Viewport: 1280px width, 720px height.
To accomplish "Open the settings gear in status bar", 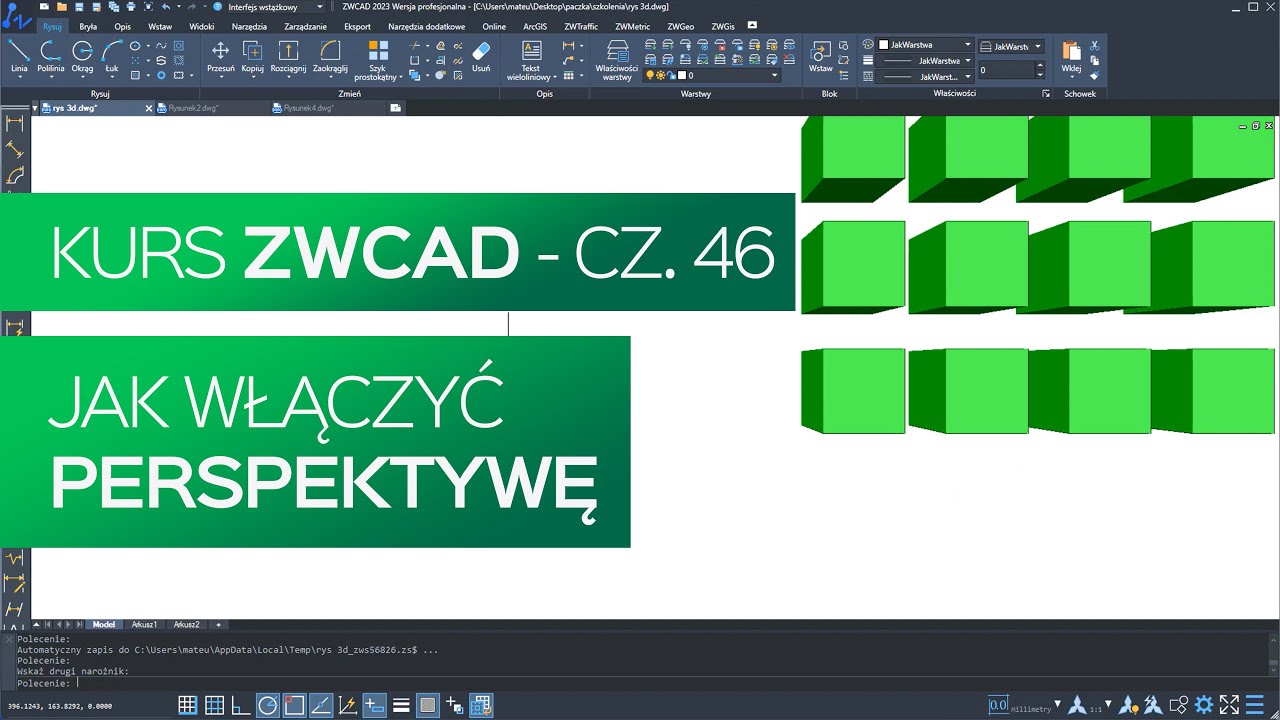I will click(1204, 705).
